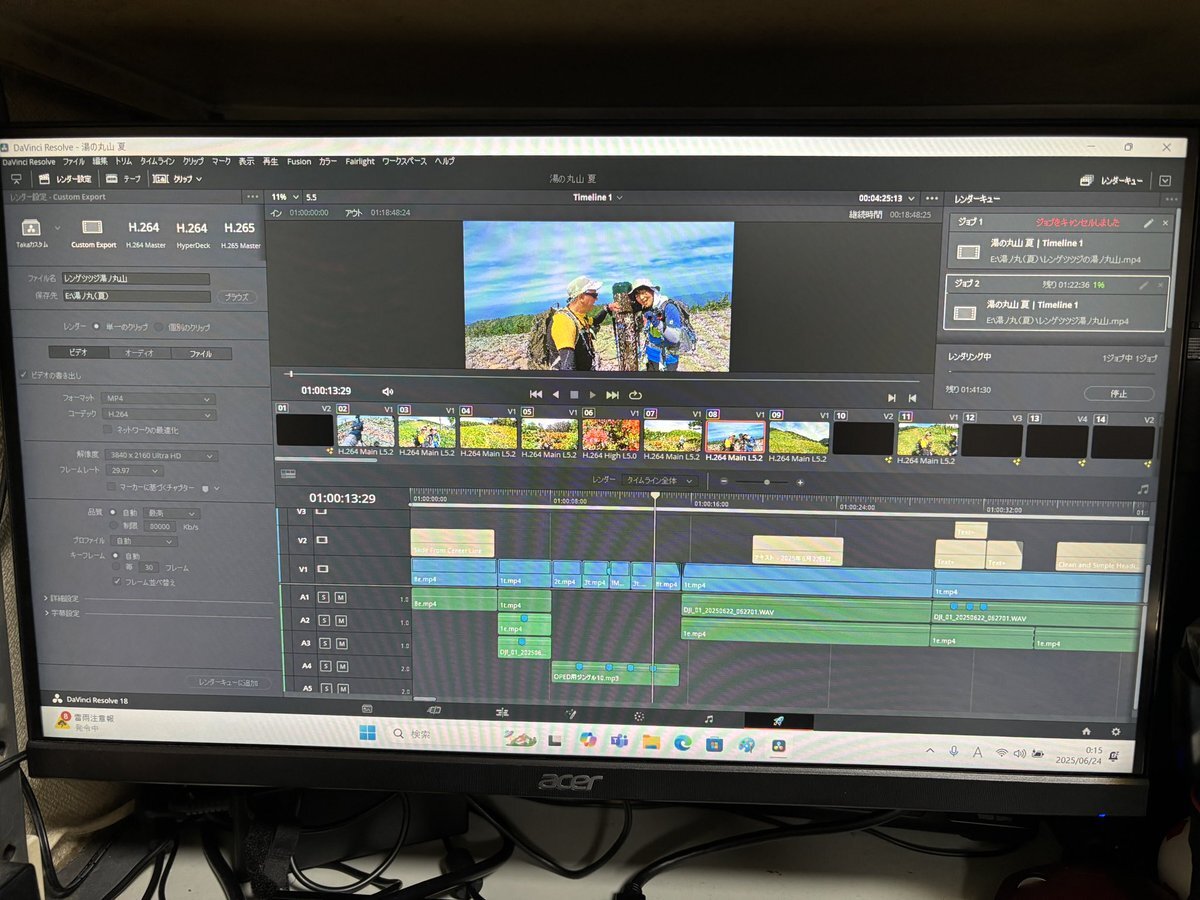1200x900 pixels.
Task: Toggle the レンダーキュー panel button in toolbar
Action: pos(1111,181)
